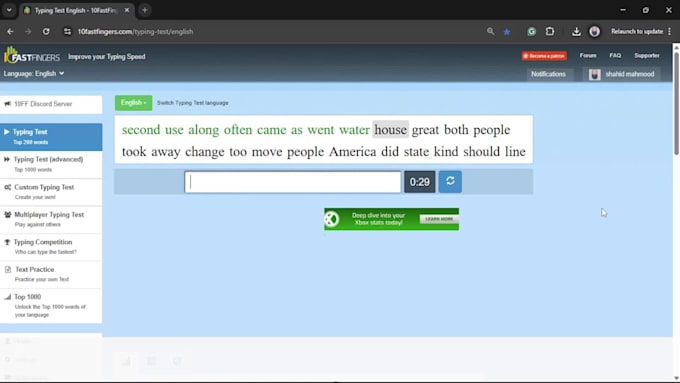Click the browser back arrow
Screen dimensions: 680x383
pyautogui.click(x=10, y=32)
